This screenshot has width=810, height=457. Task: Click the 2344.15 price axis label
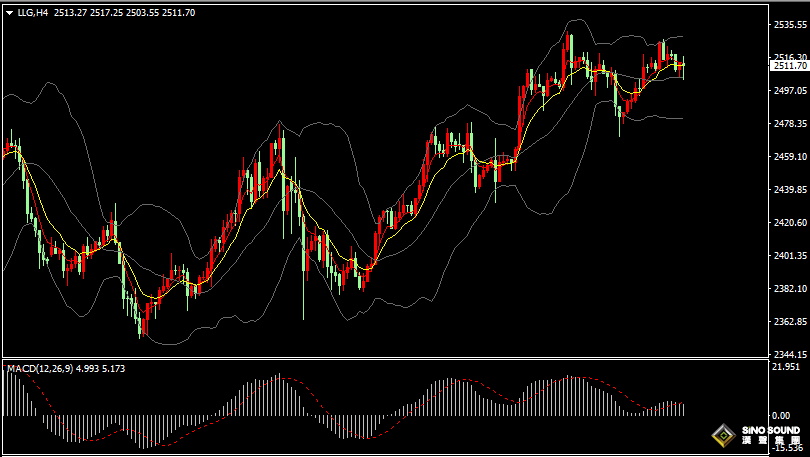(788, 354)
